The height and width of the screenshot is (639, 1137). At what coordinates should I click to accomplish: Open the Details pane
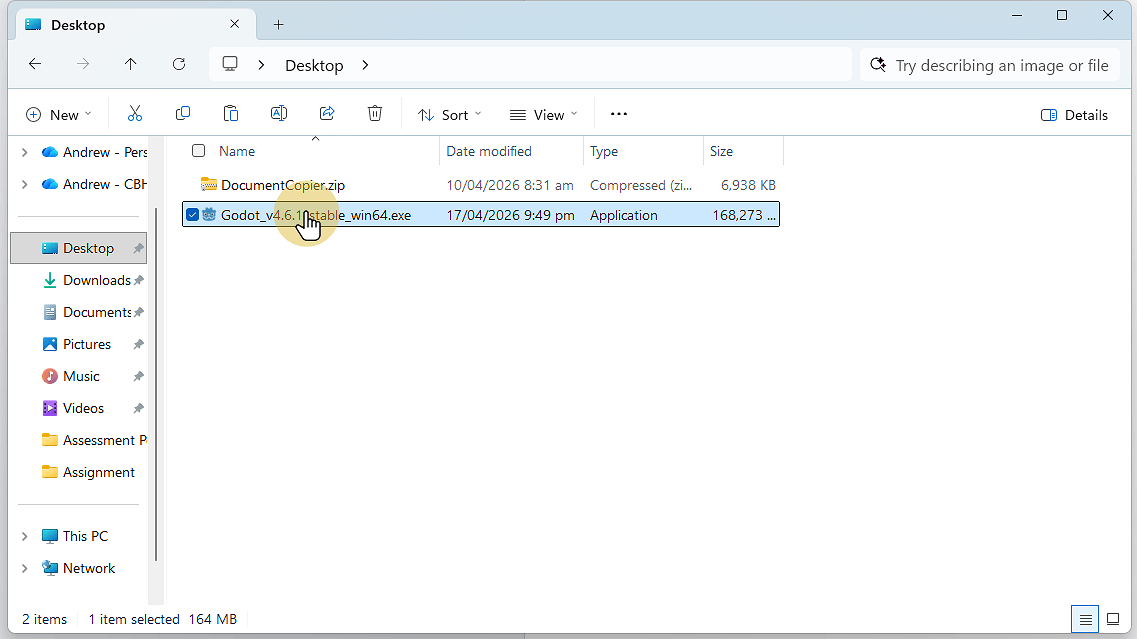pyautogui.click(x=1074, y=115)
